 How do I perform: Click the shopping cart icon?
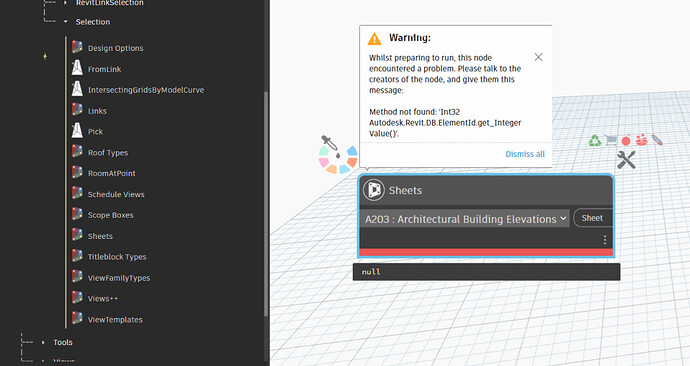tap(611, 140)
